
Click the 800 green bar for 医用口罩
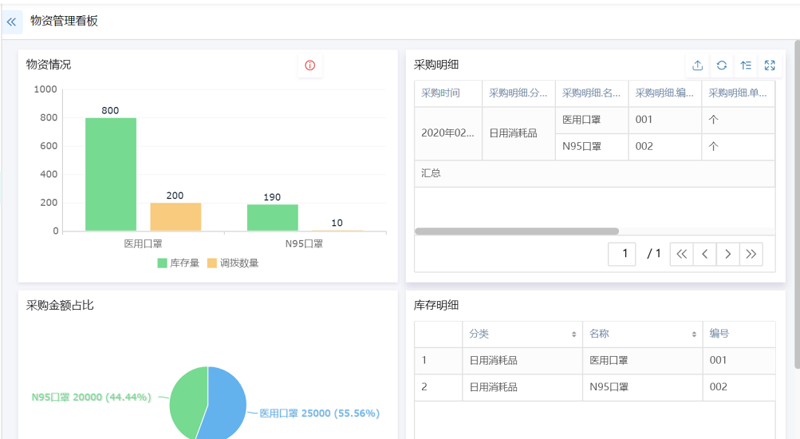[110, 174]
